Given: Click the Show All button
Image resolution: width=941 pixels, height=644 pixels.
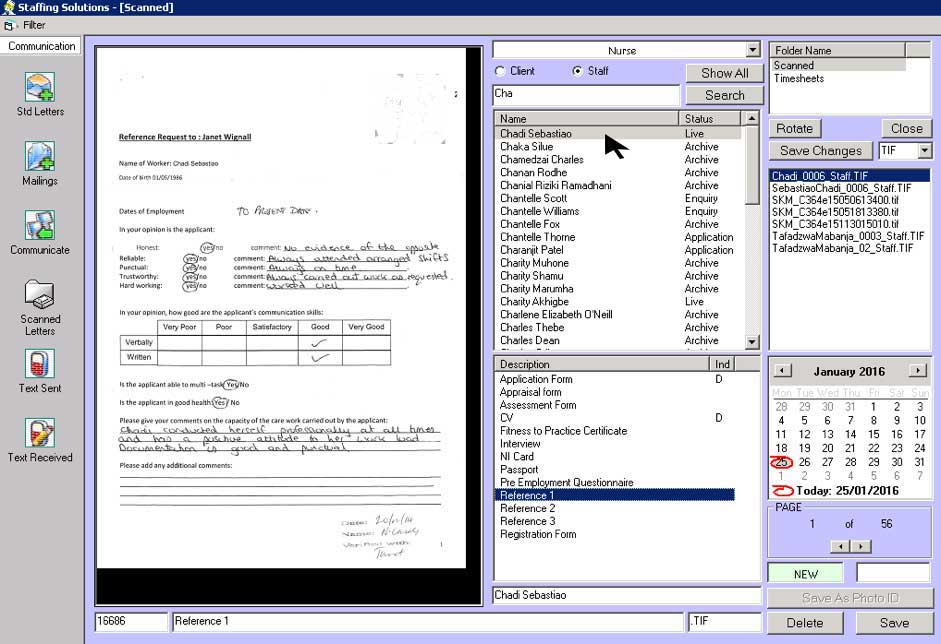Looking at the screenshot, I should click(724, 73).
